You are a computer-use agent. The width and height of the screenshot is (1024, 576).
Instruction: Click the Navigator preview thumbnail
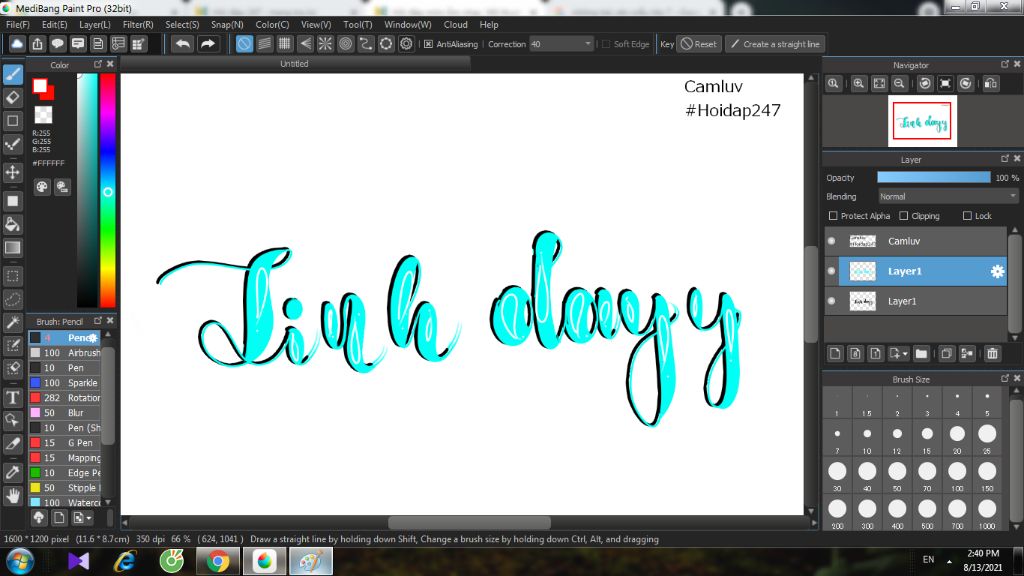pyautogui.click(x=922, y=121)
